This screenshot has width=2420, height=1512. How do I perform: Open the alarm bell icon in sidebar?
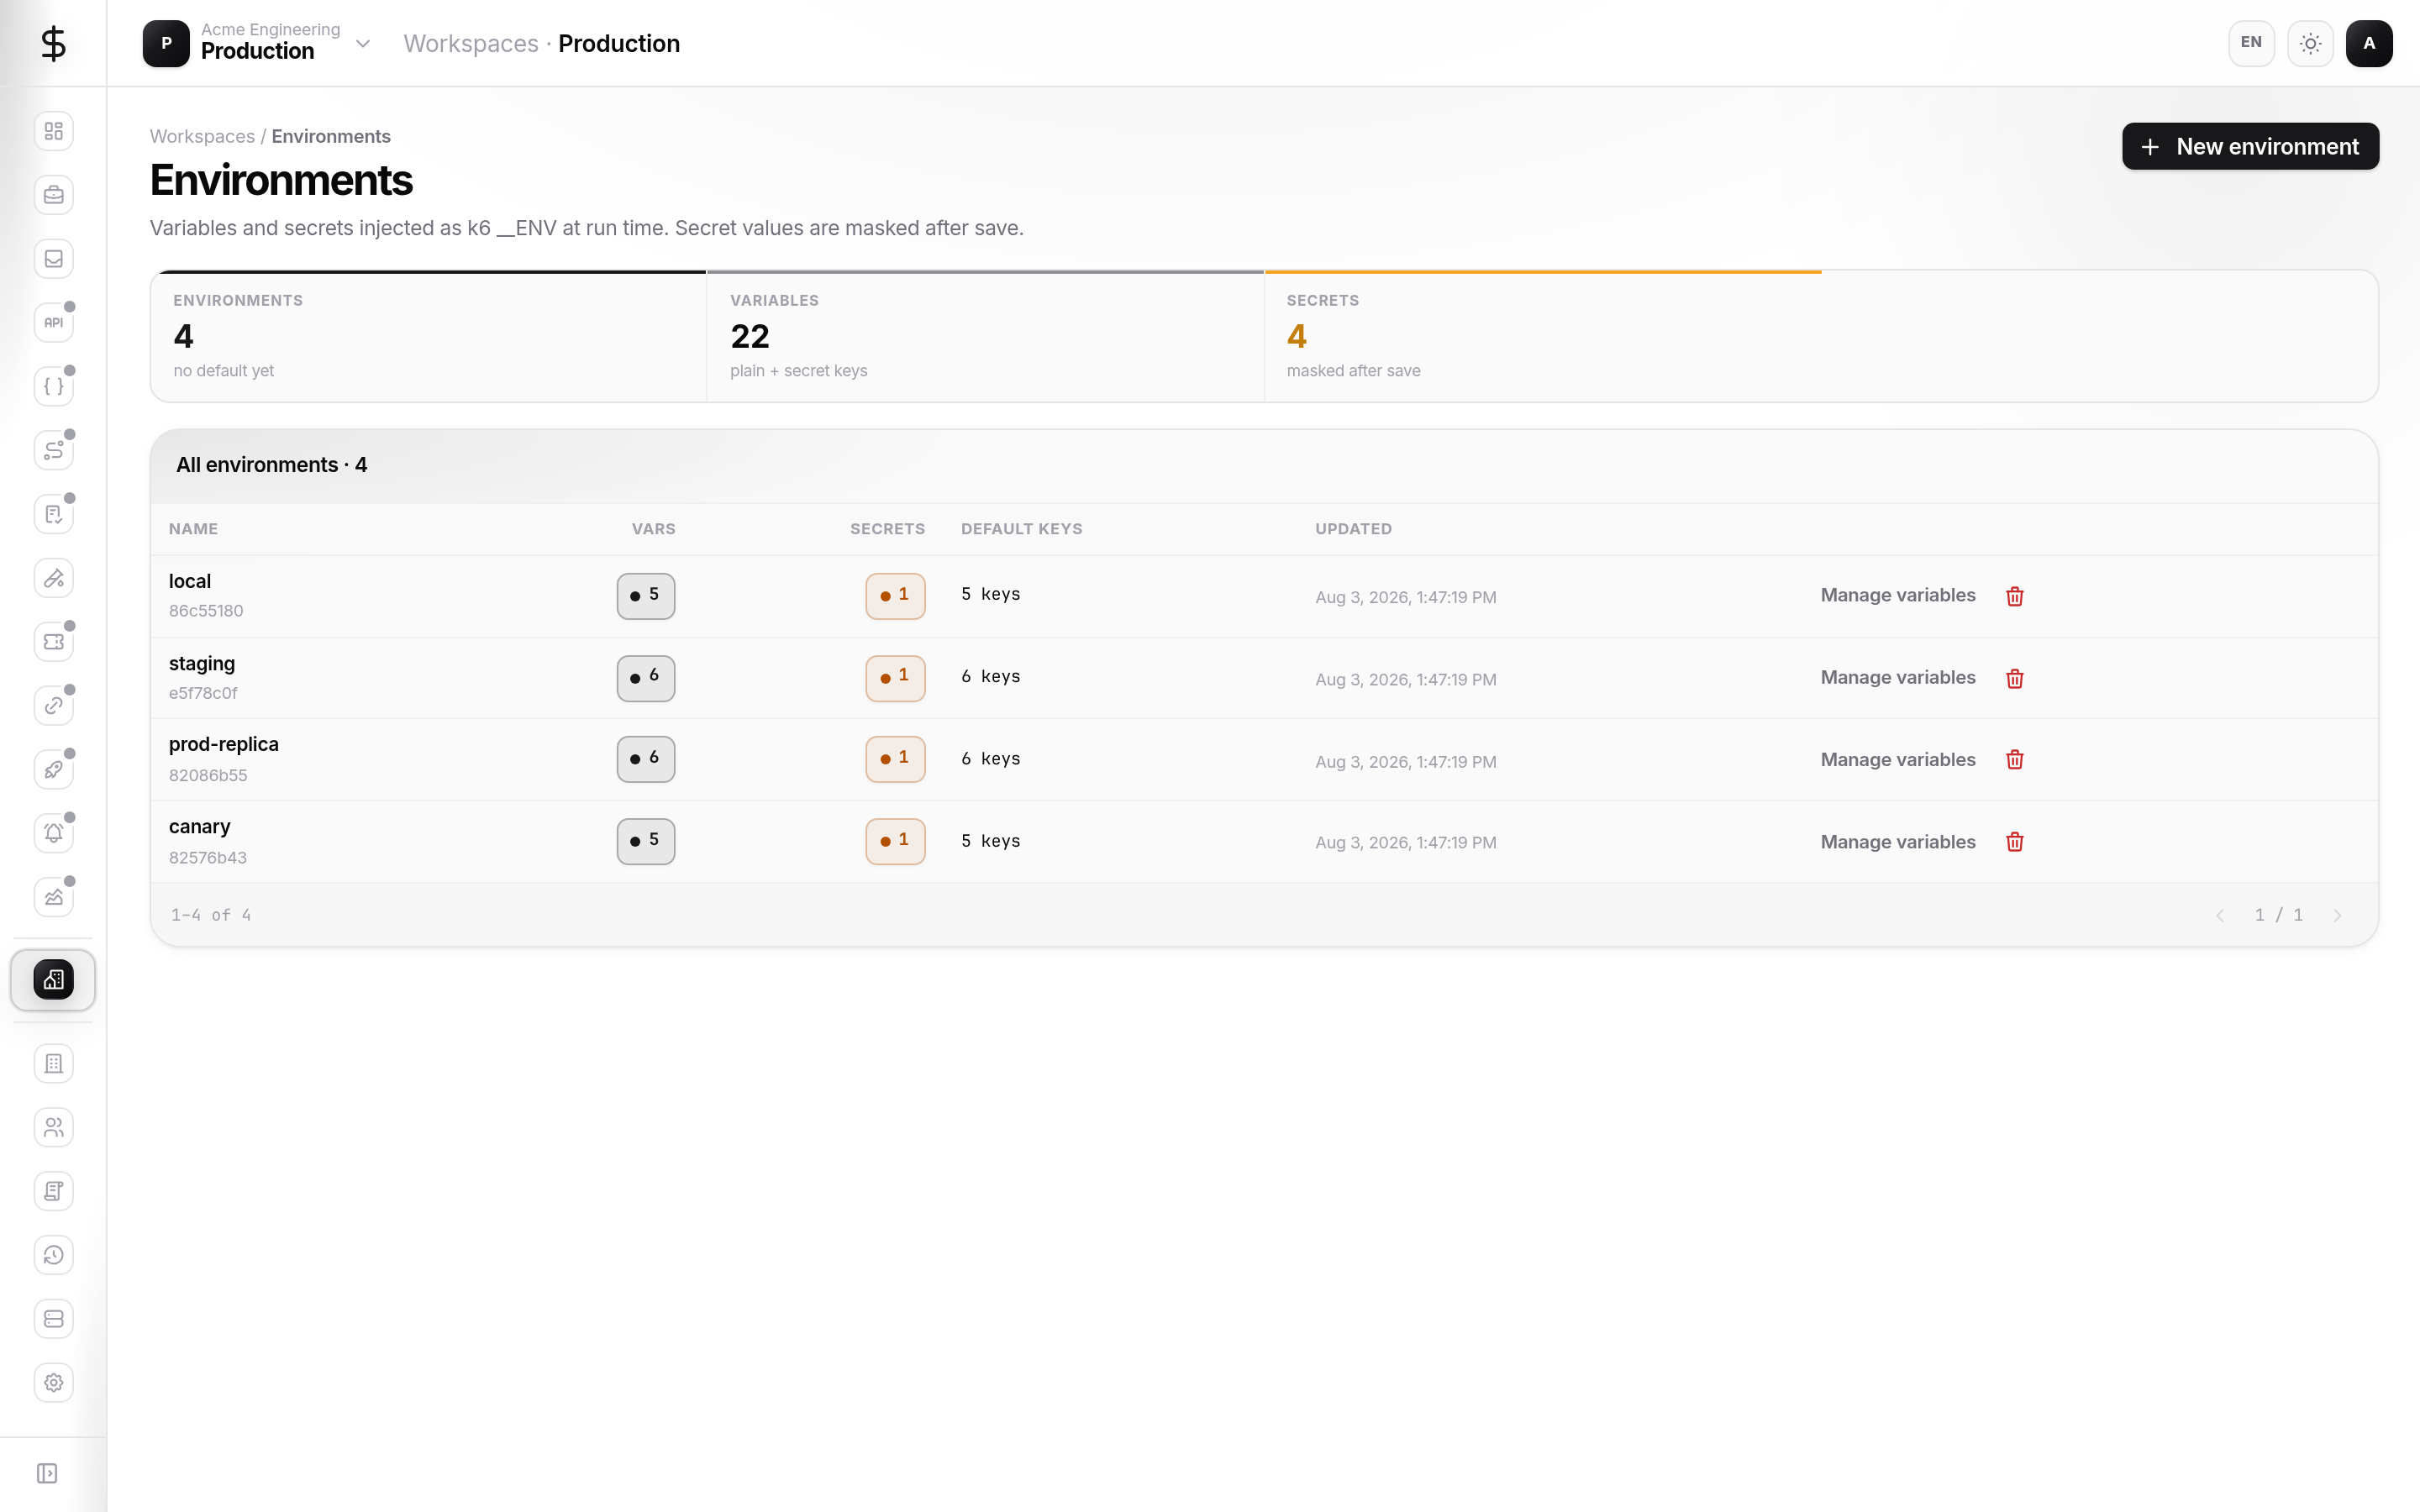tap(54, 833)
